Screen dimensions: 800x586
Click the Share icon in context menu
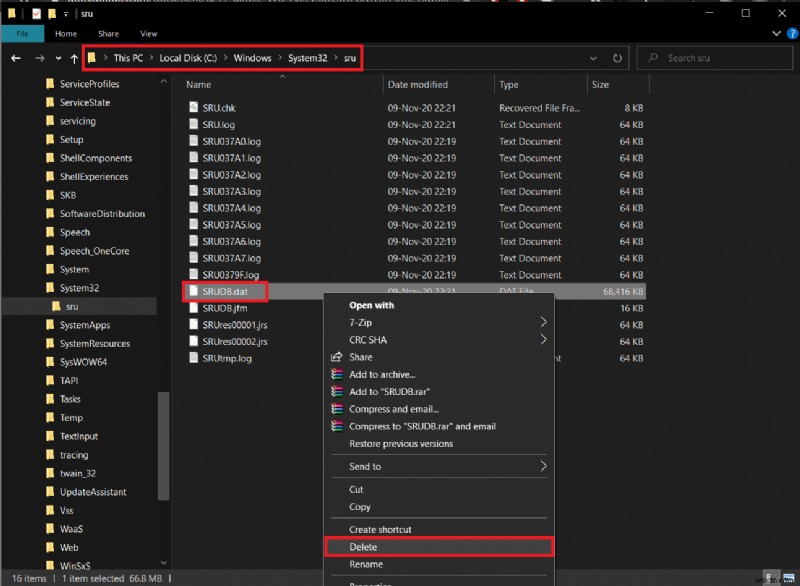coord(337,357)
